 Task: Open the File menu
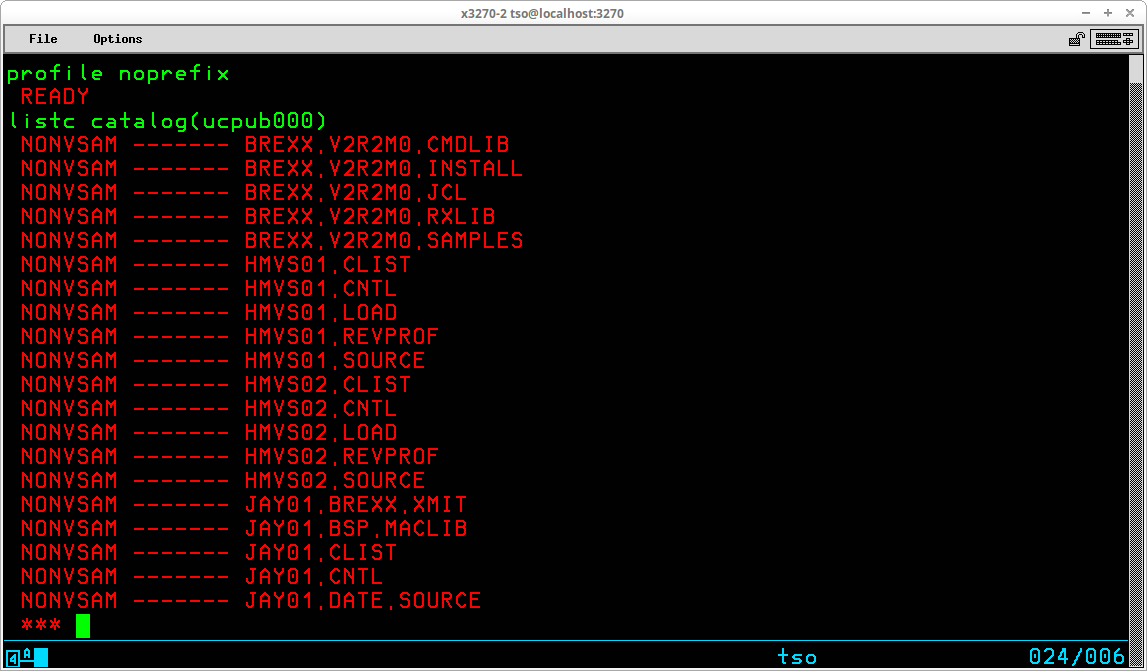click(x=43, y=39)
